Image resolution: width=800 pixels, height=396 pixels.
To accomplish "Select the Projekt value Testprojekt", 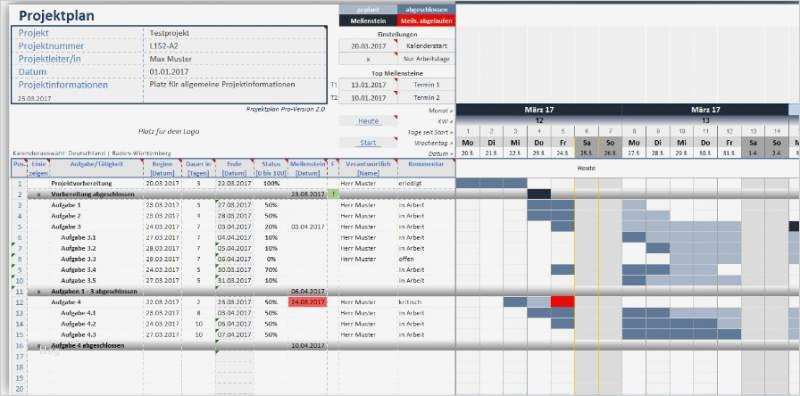I will 169,33.
